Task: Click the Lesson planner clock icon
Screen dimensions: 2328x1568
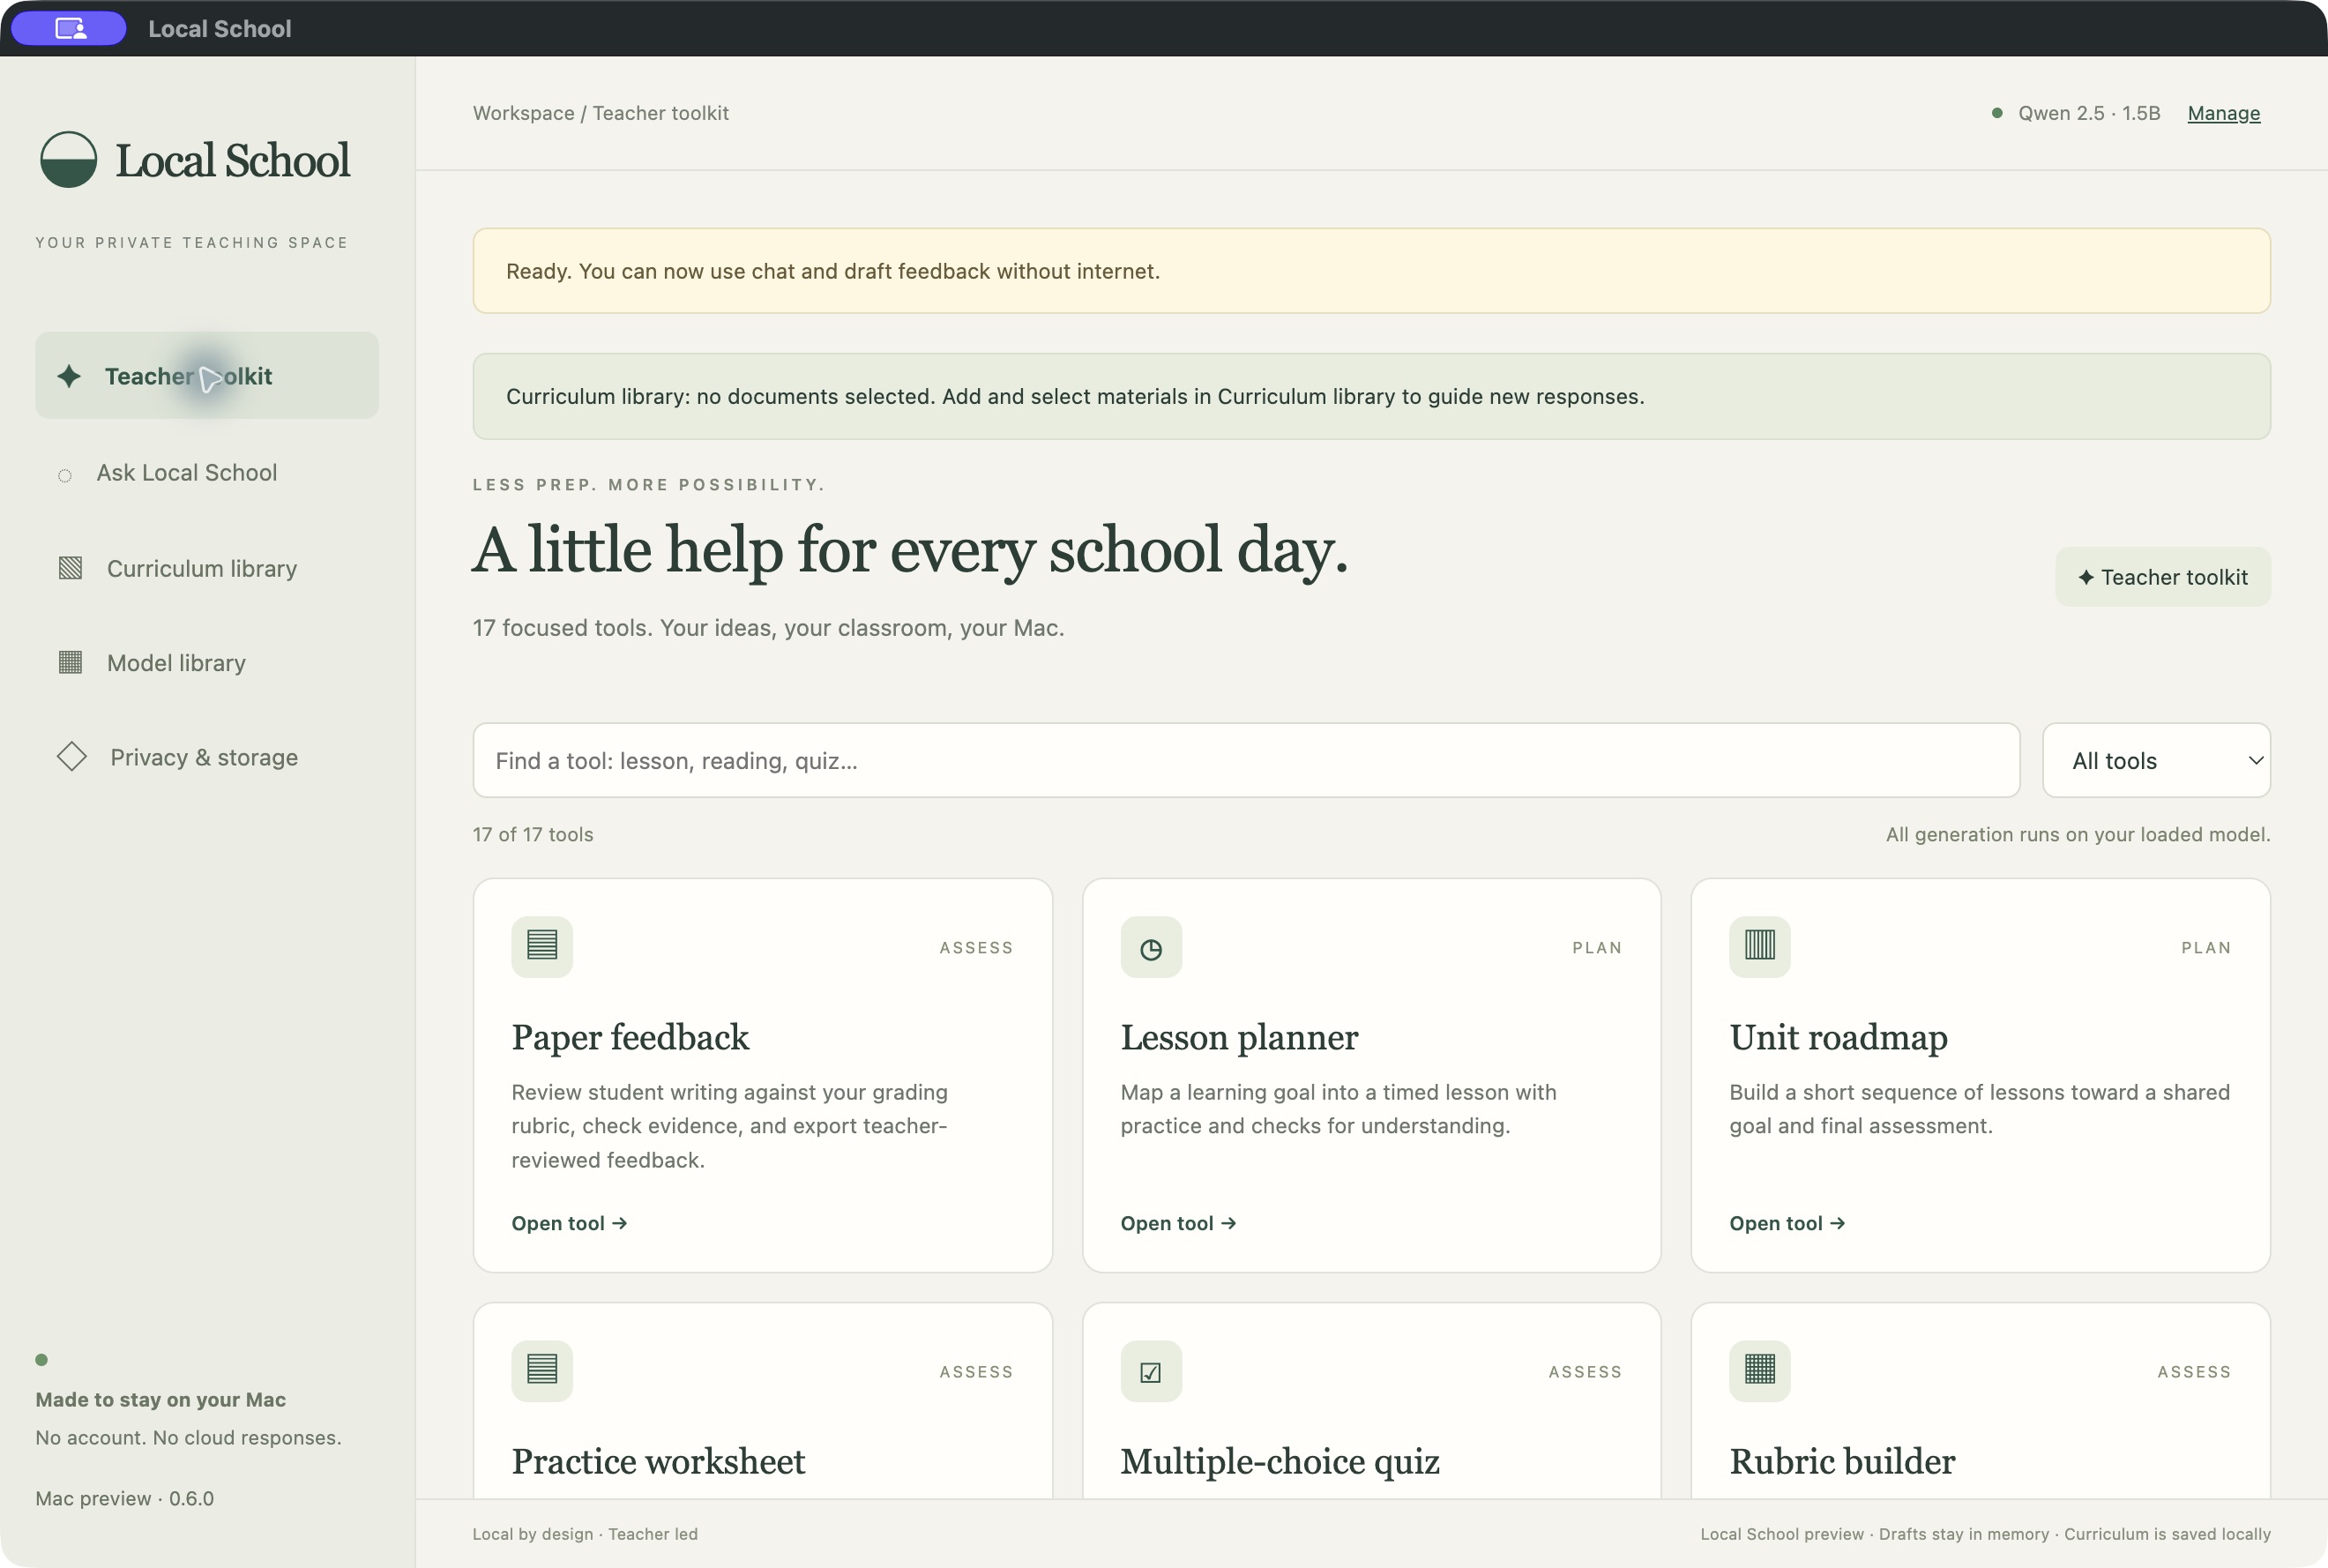Action: (x=1151, y=946)
